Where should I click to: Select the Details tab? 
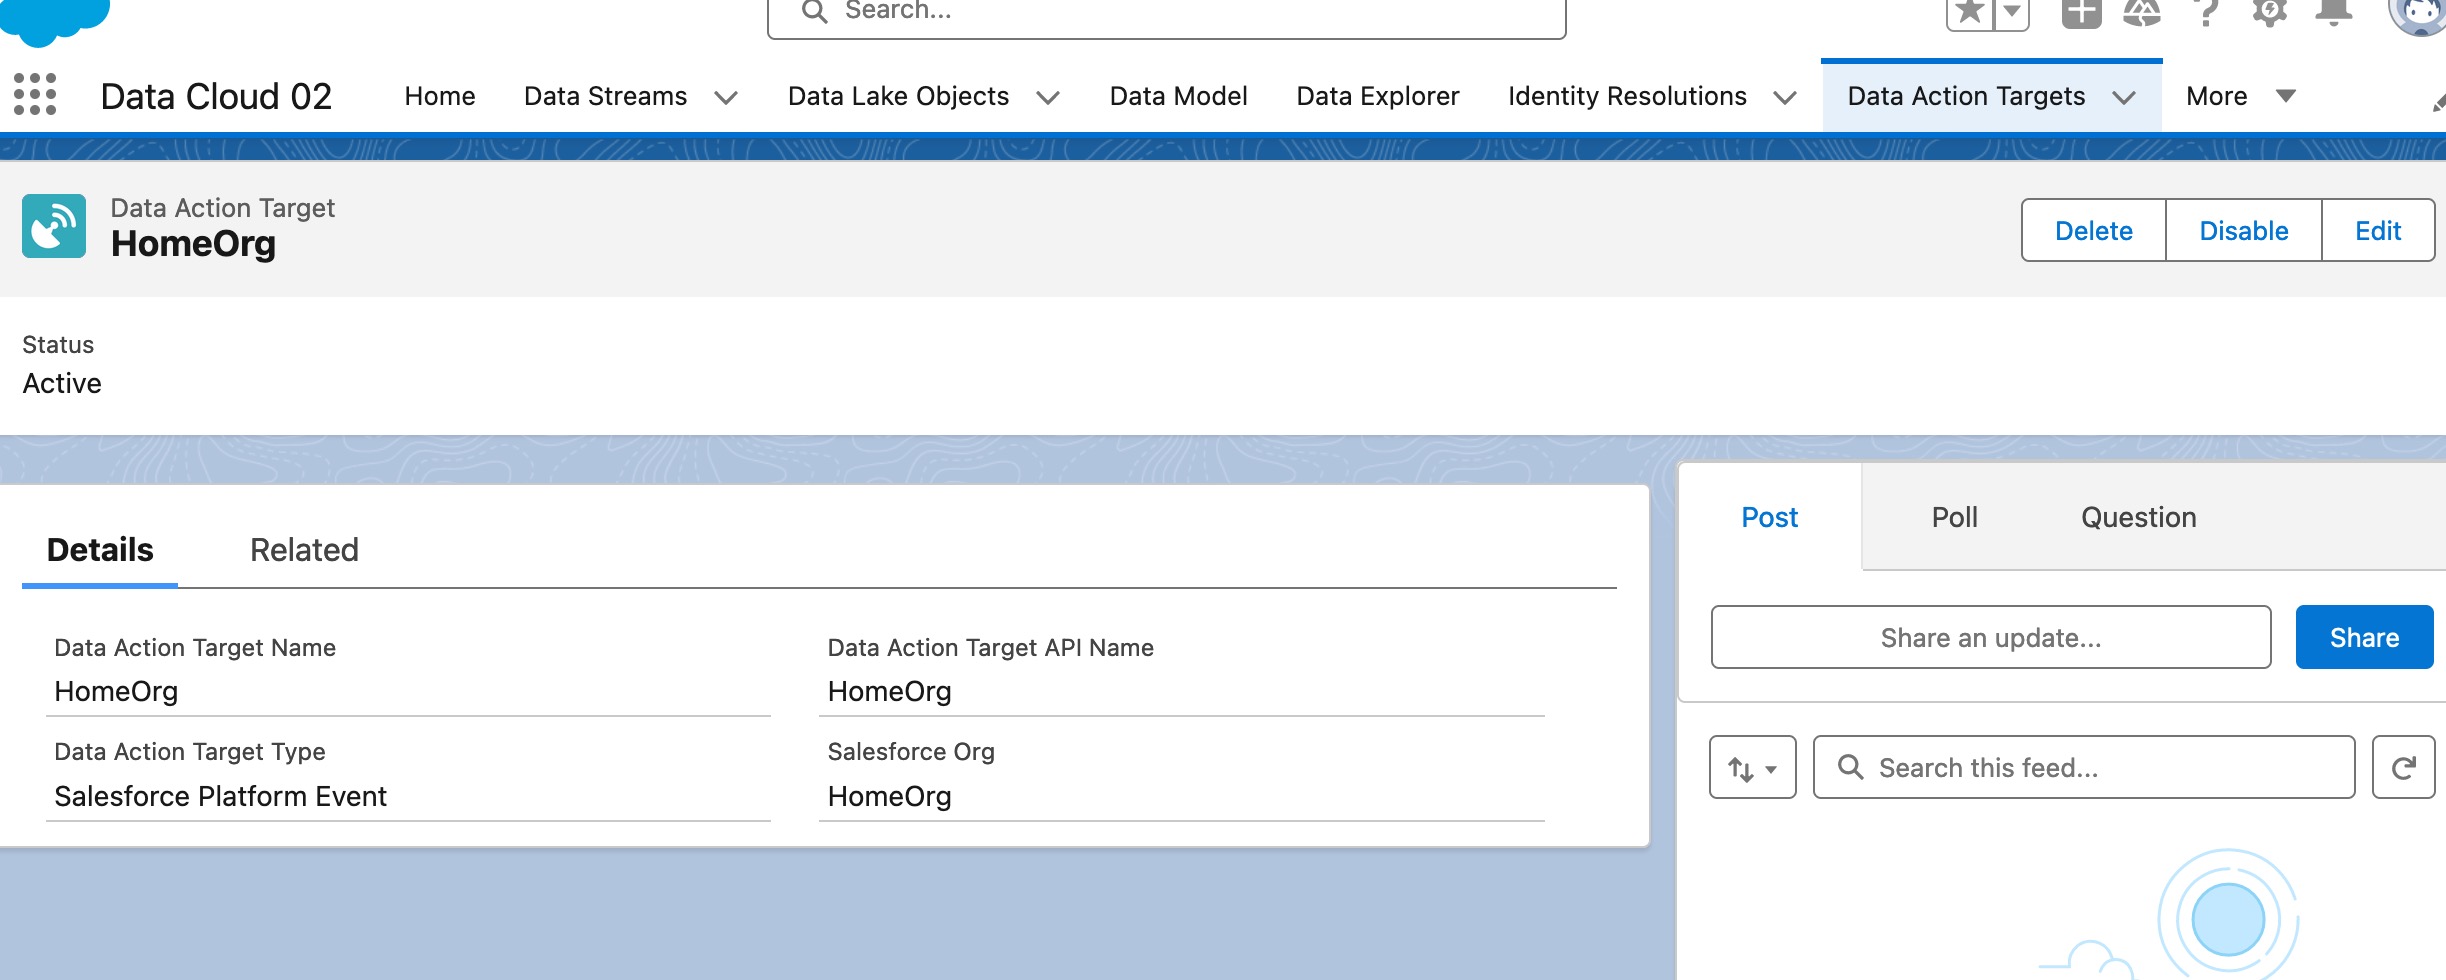(100, 550)
